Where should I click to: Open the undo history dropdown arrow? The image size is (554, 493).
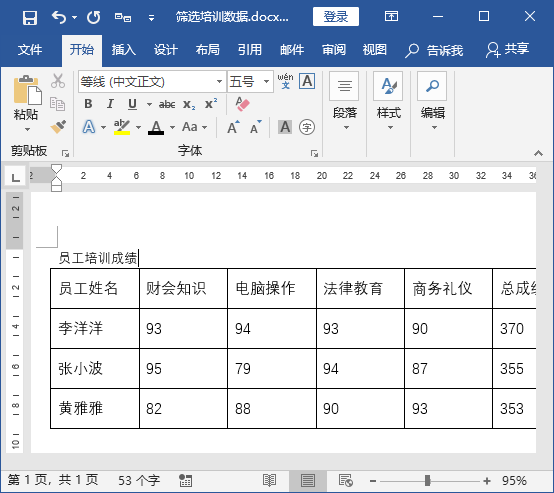click(75, 17)
